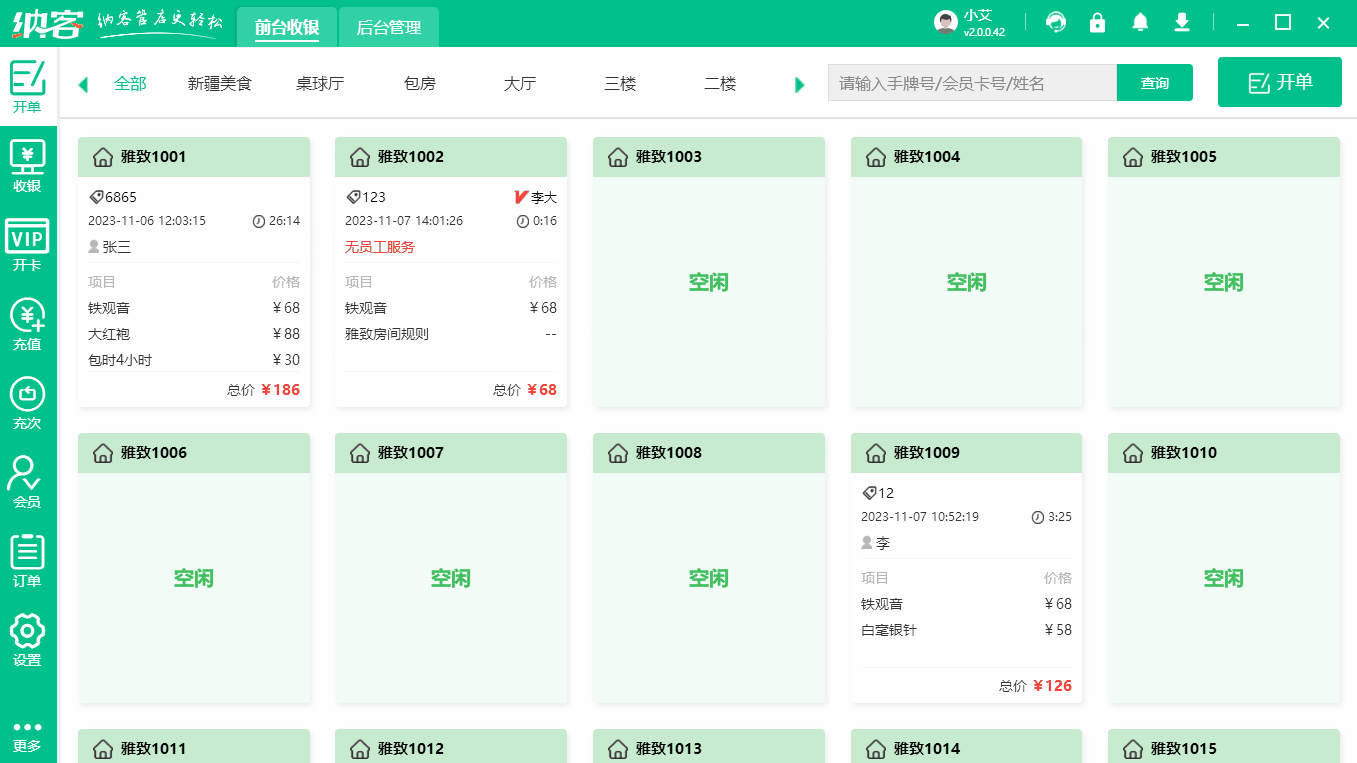
Task: Click the download icon in titlebar
Action: [x=1182, y=21]
